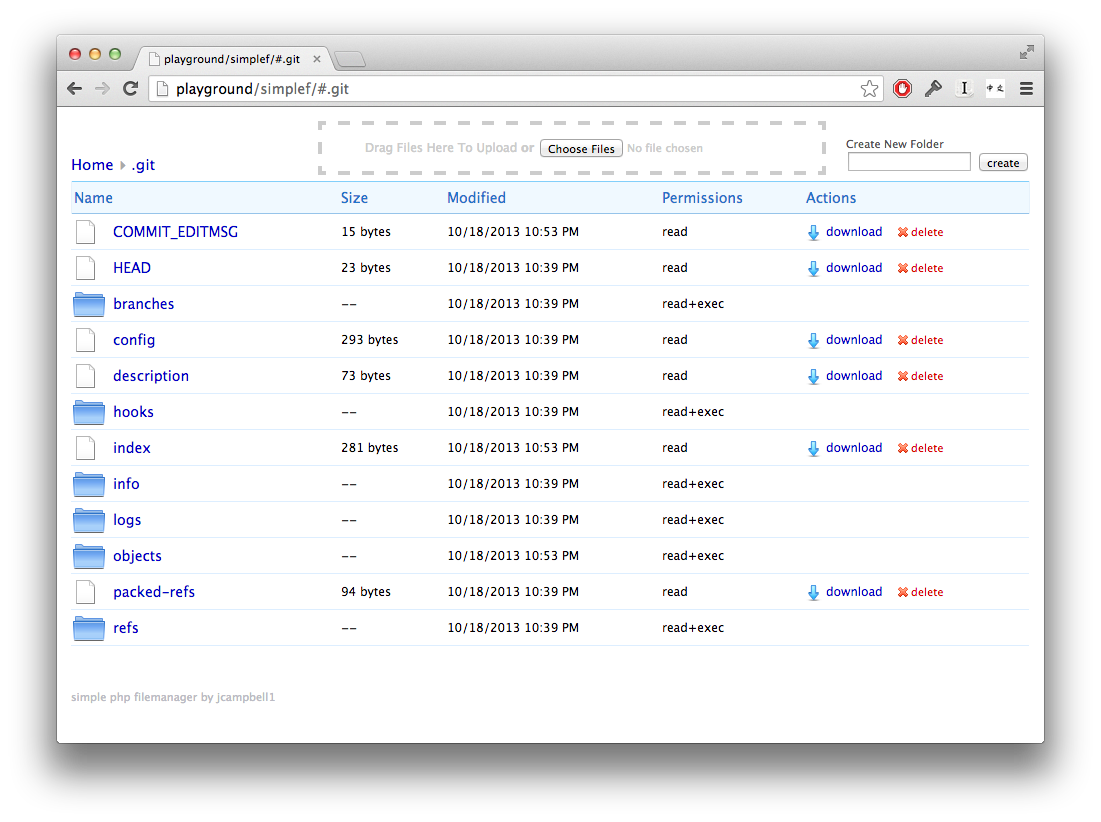Open the COMMIT_EDITMSG file link

[176, 232]
